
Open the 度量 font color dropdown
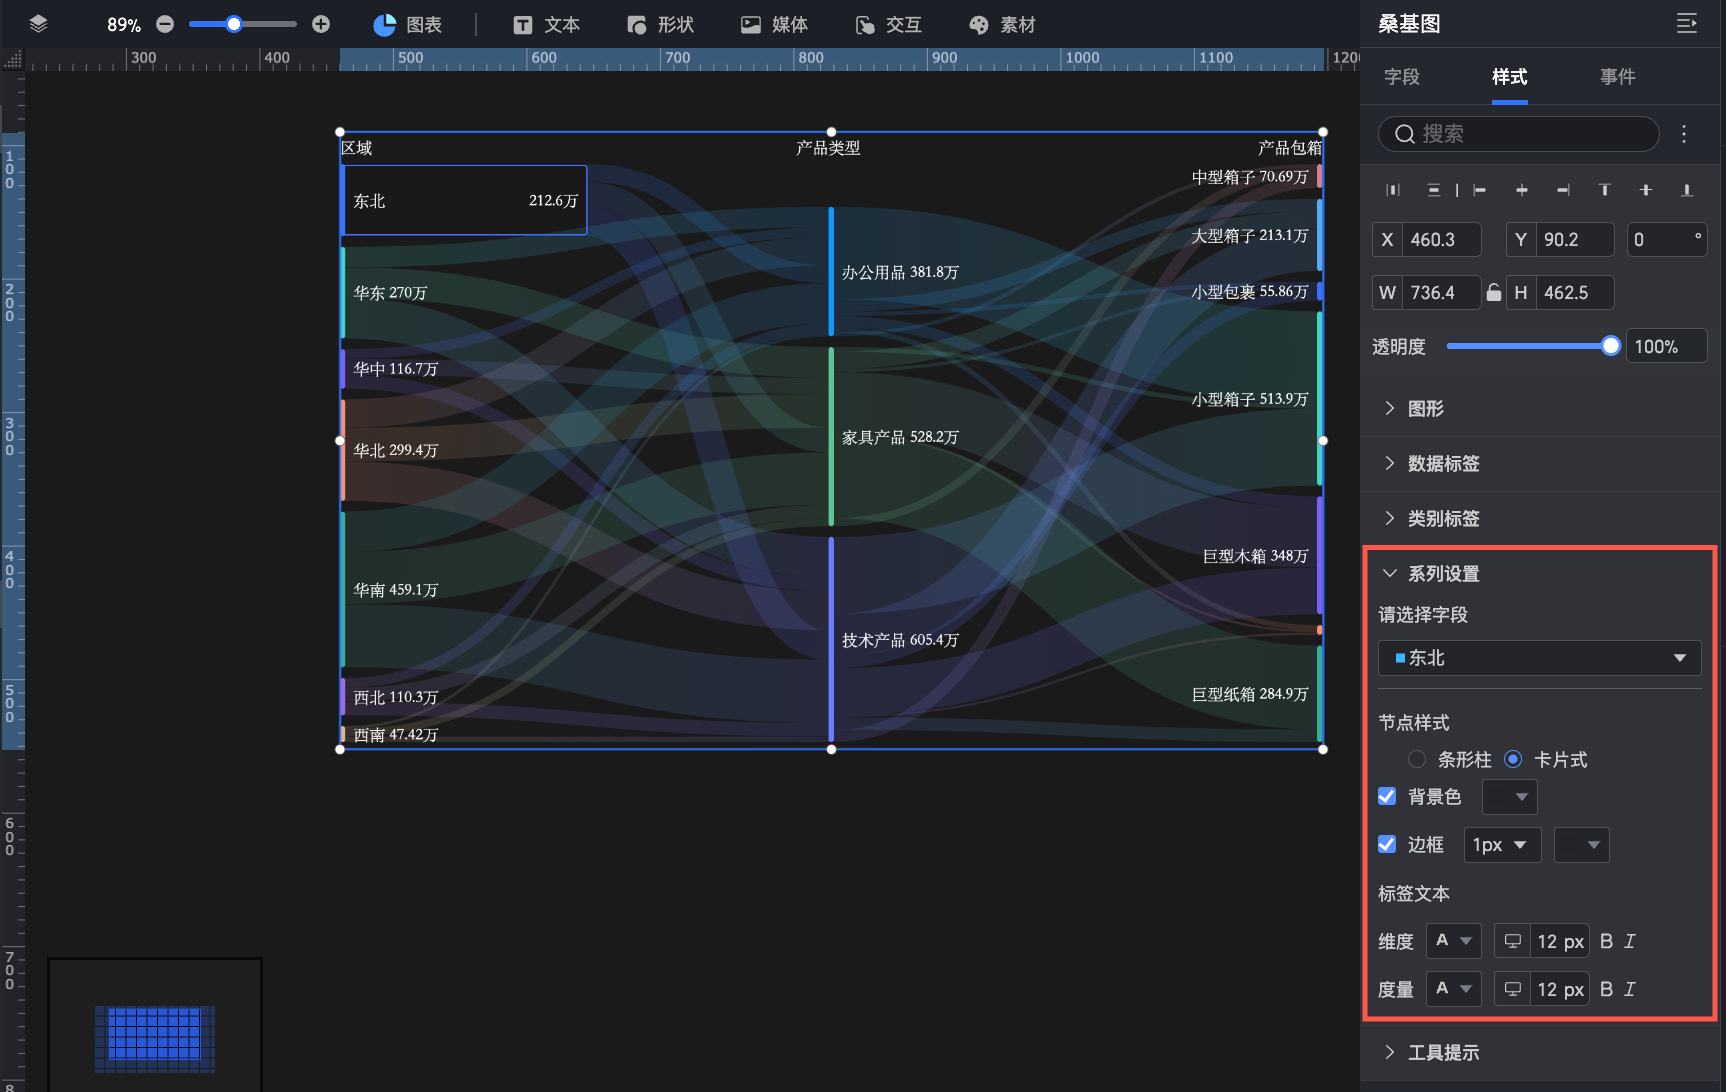(x=1454, y=989)
